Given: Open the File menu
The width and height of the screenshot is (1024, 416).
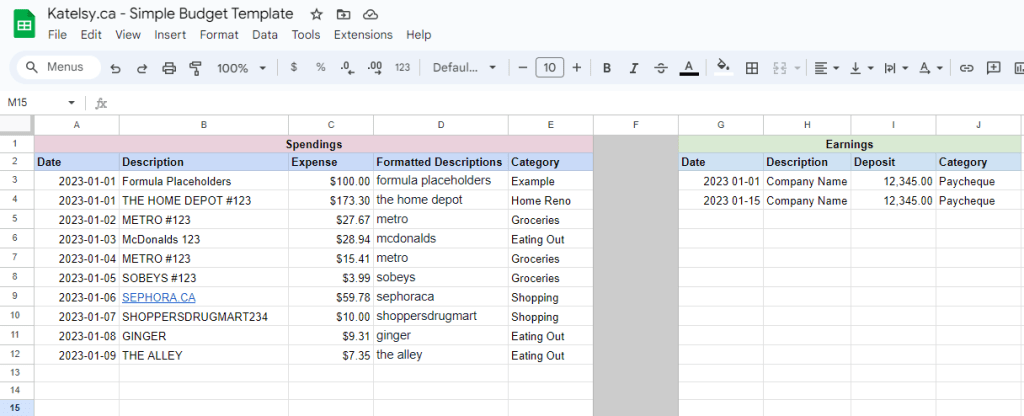Looking at the screenshot, I should click(x=57, y=35).
